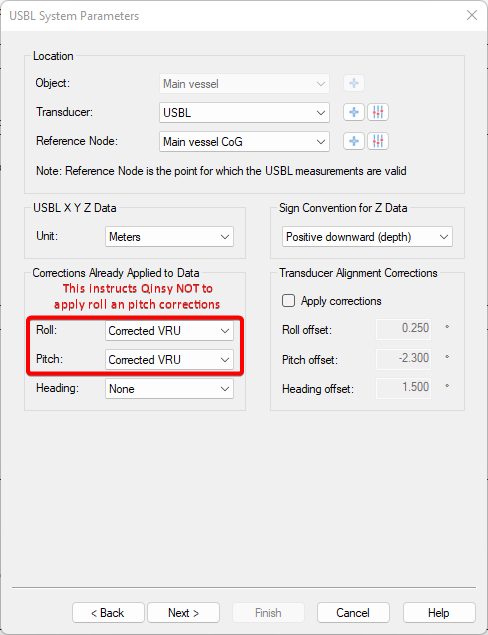
Task: Click the Pitch offset field -2.300
Action: click(x=403, y=359)
